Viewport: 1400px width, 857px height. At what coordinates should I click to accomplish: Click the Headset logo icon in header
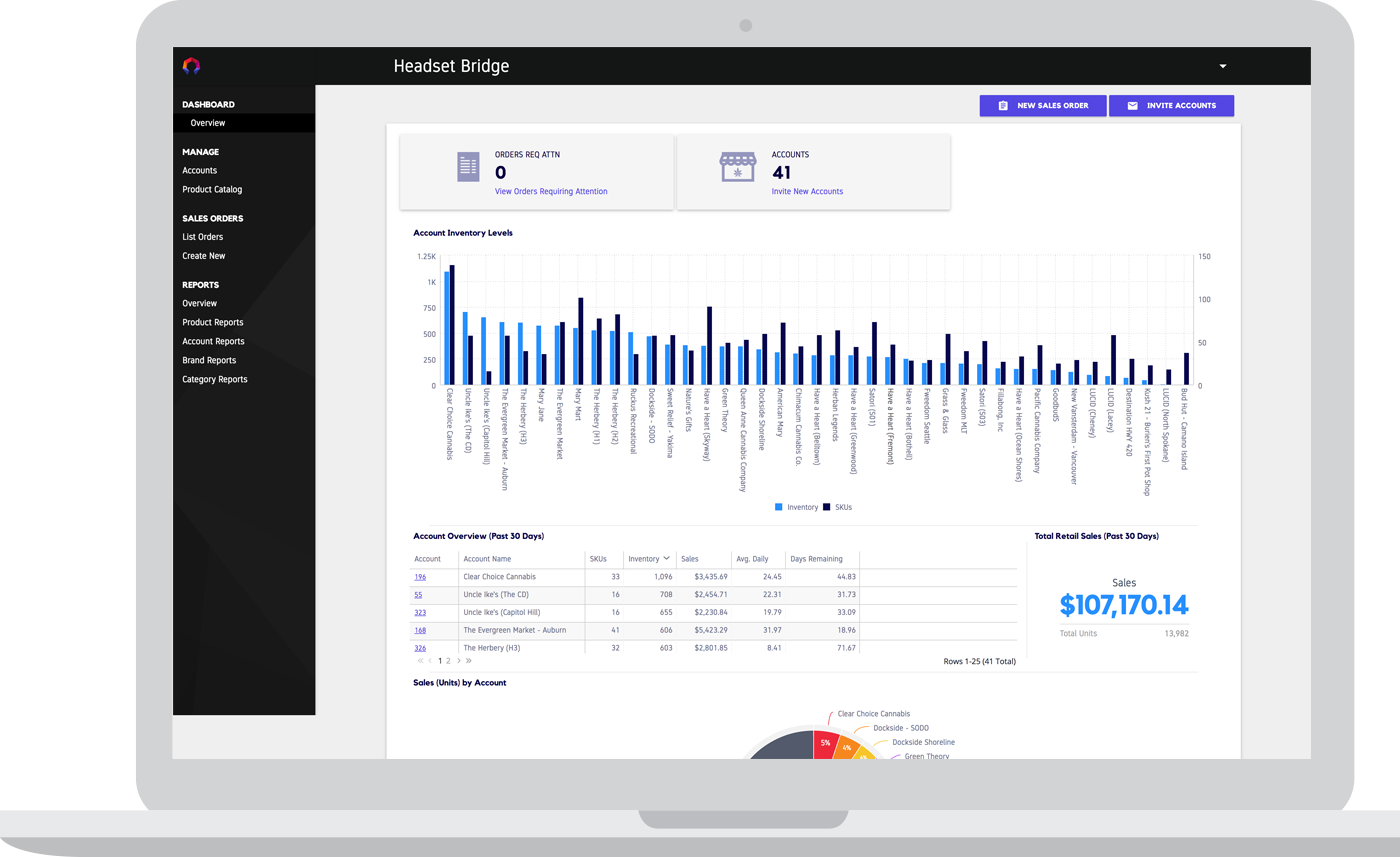[x=191, y=66]
